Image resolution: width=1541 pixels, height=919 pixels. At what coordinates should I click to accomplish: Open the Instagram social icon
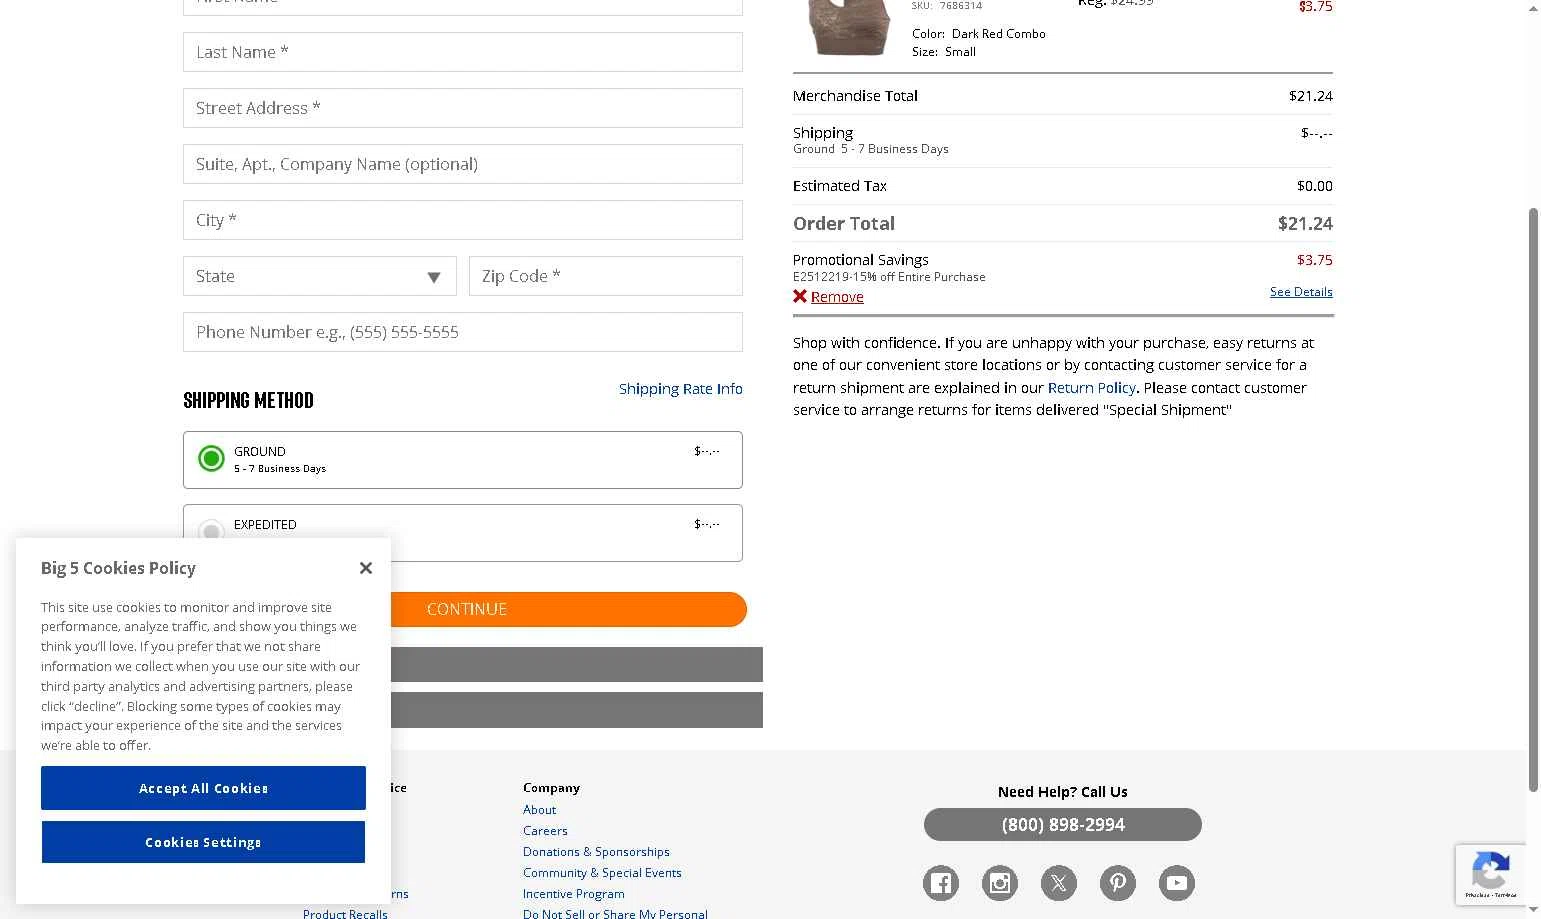pos(999,883)
